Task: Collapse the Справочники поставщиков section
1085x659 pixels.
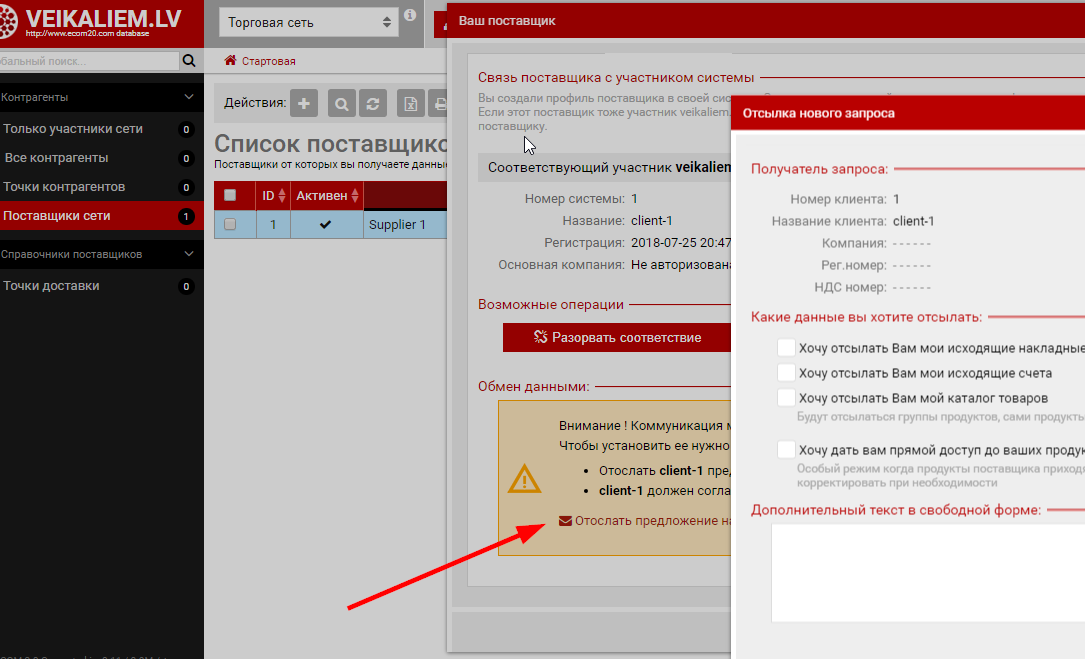Action: 189,254
